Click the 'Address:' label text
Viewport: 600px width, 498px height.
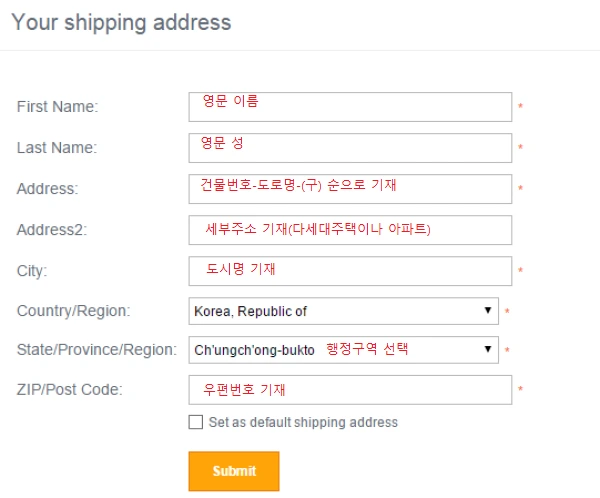47,189
